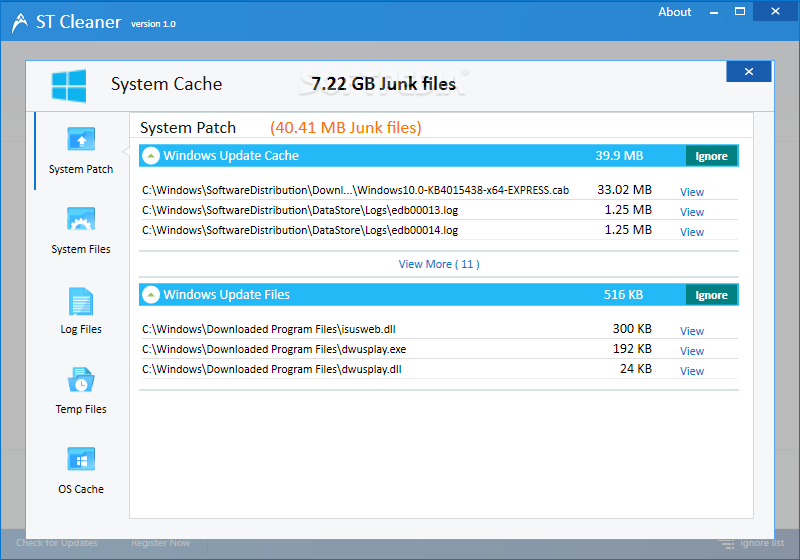
Task: Click the Windows logo in System Cache header
Action: (x=69, y=86)
